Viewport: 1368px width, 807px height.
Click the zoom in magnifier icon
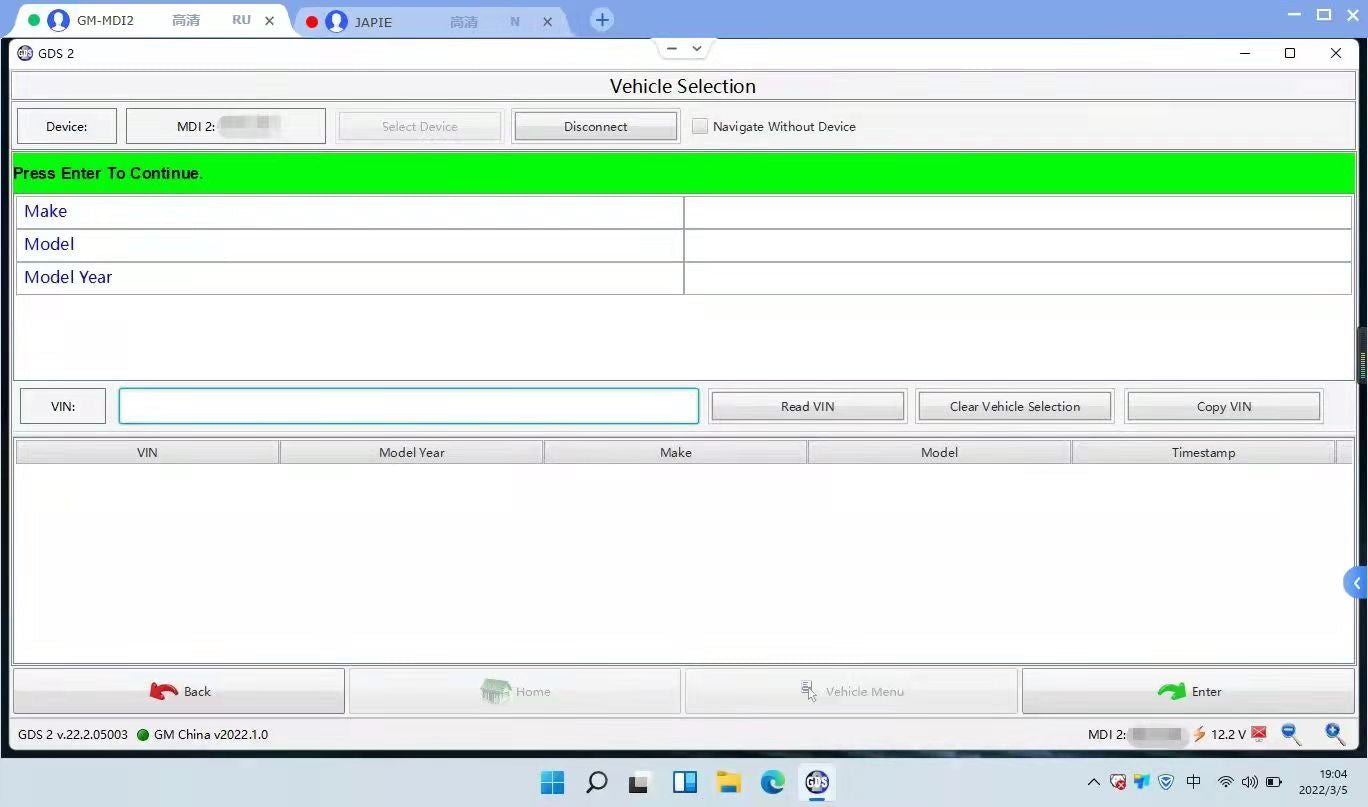pos(1335,734)
